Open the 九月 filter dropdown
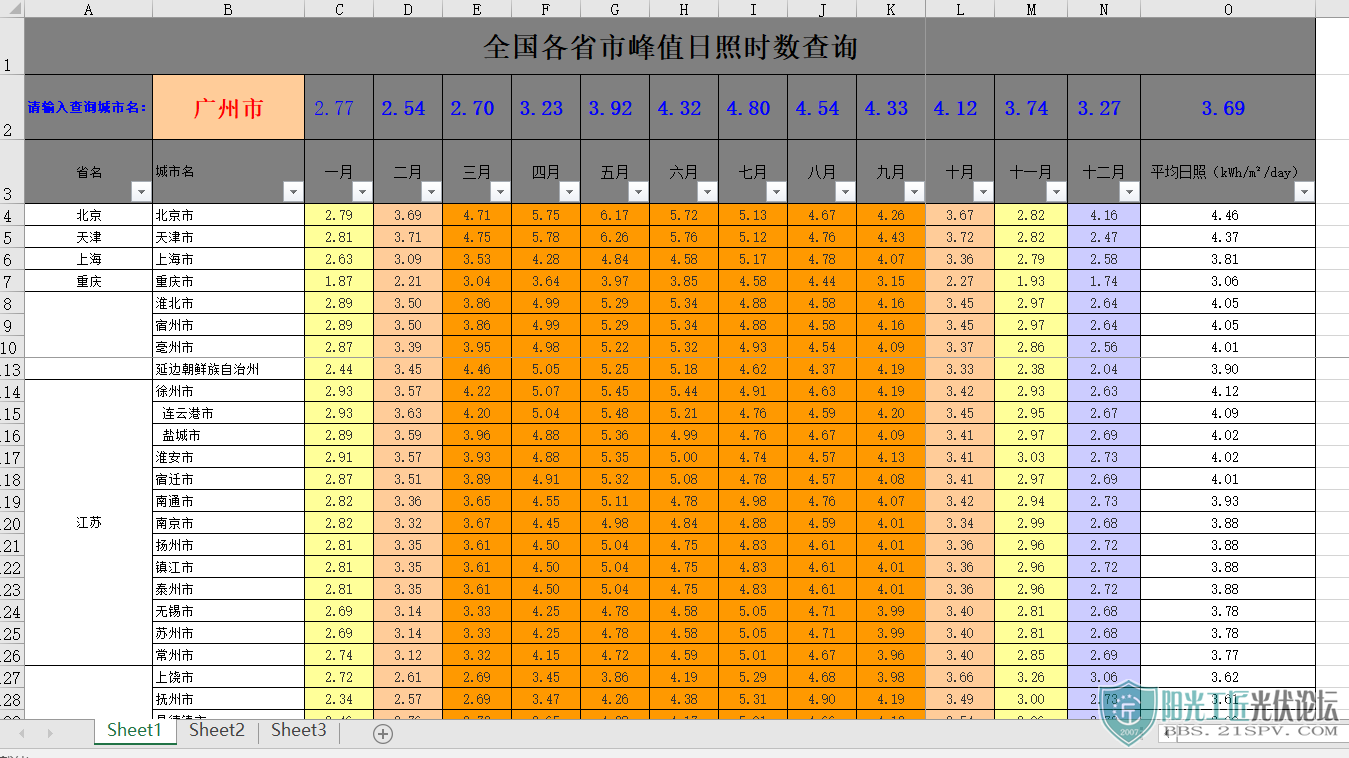Viewport: 1349px width, 758px height. (914, 192)
